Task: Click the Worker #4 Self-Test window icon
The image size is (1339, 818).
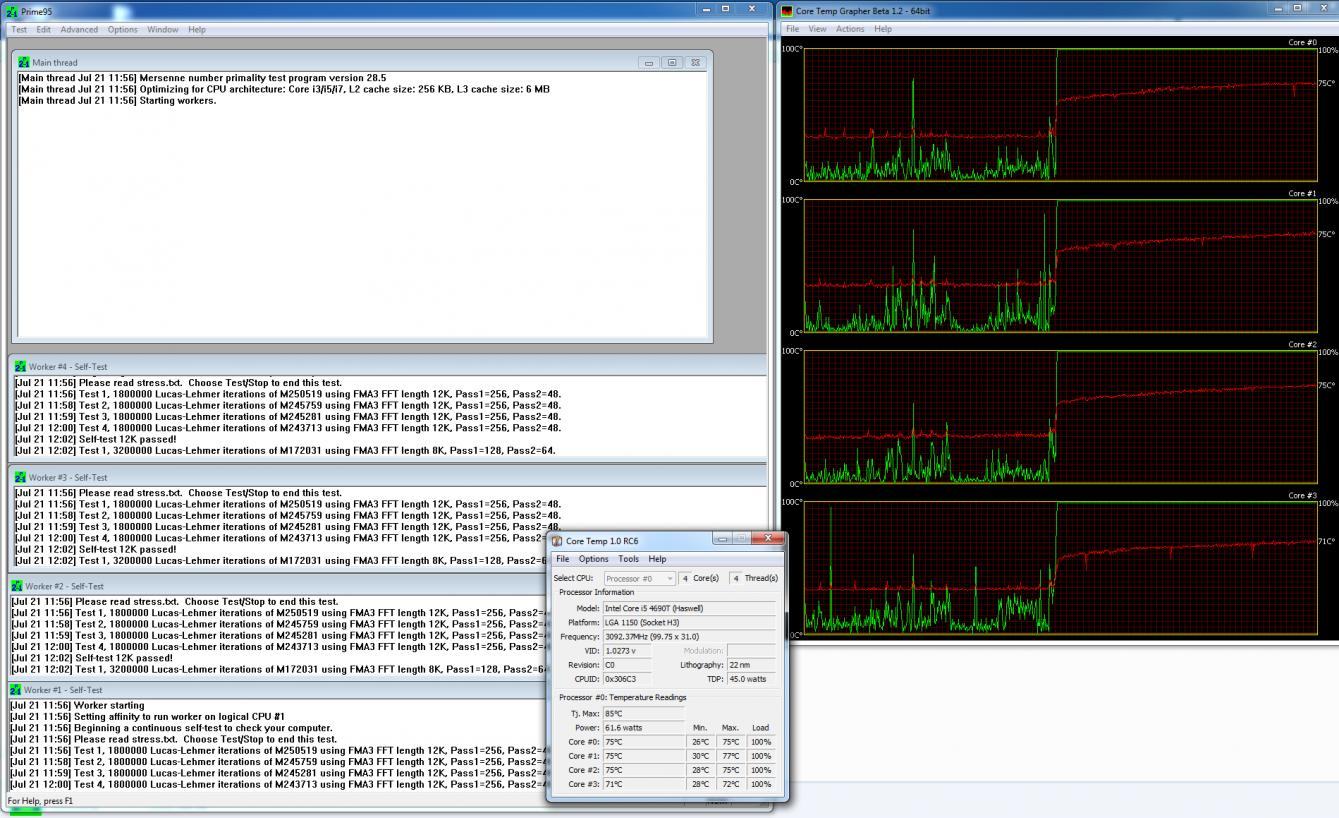Action: point(20,367)
